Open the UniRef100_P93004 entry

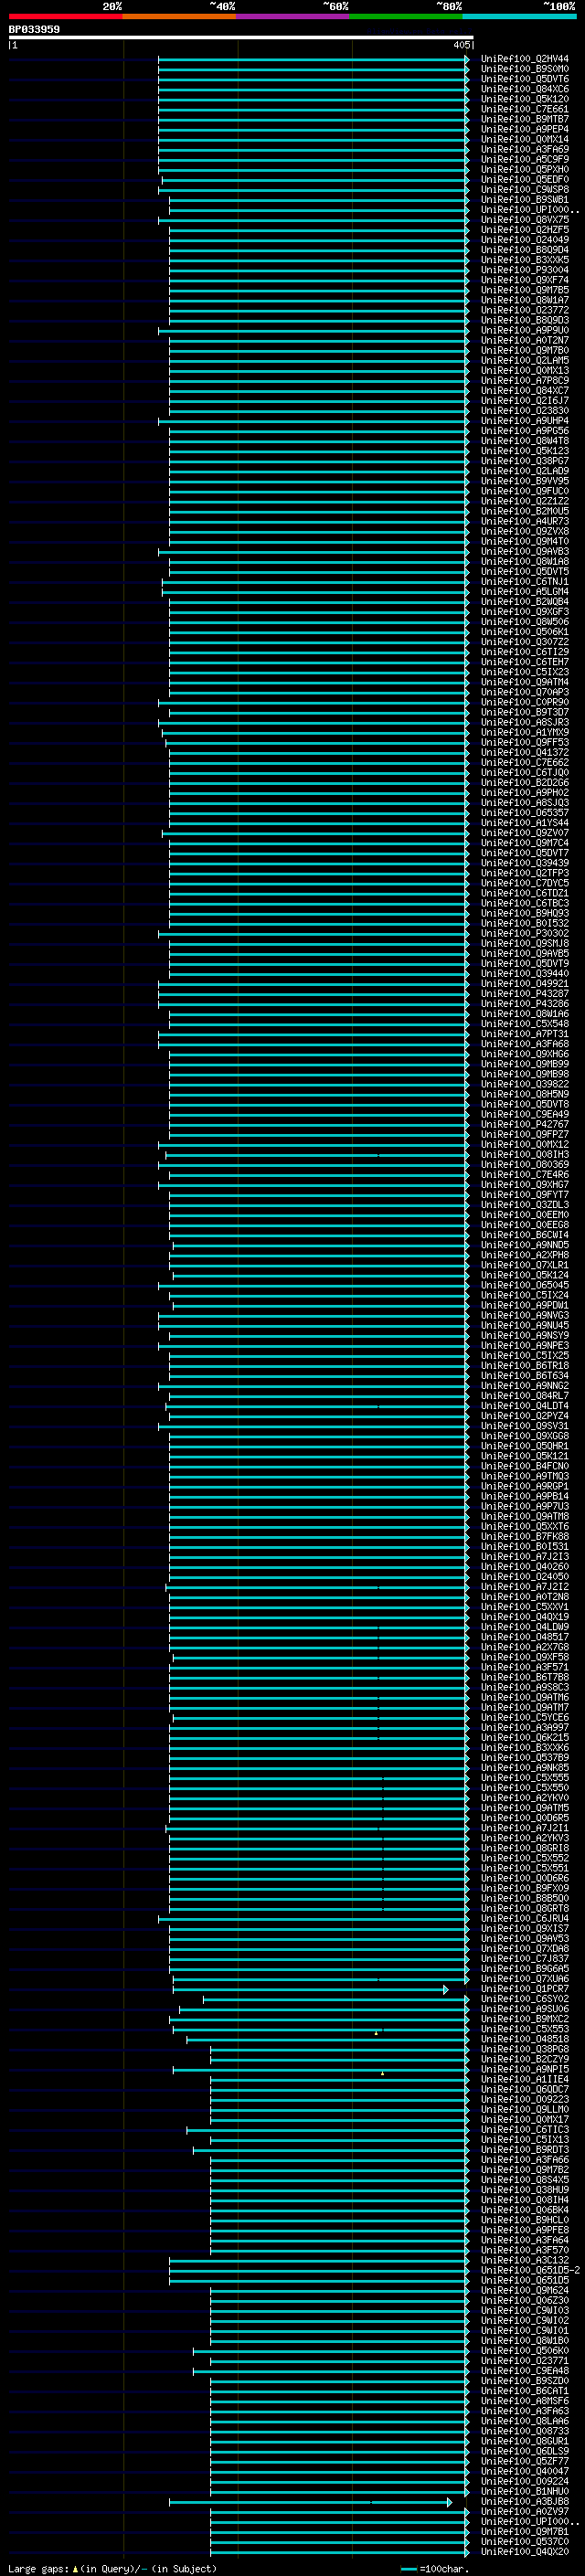click(x=524, y=270)
